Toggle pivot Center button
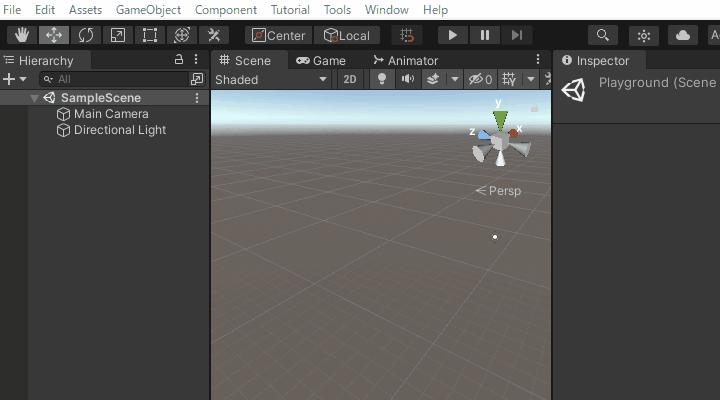Viewport: 720px width, 400px height. [279, 35]
